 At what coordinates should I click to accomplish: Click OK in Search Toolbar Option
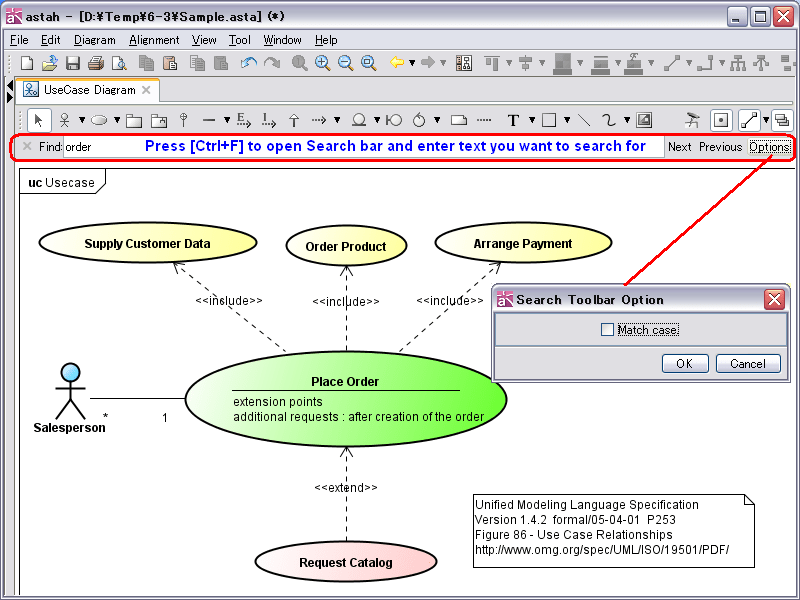684,364
